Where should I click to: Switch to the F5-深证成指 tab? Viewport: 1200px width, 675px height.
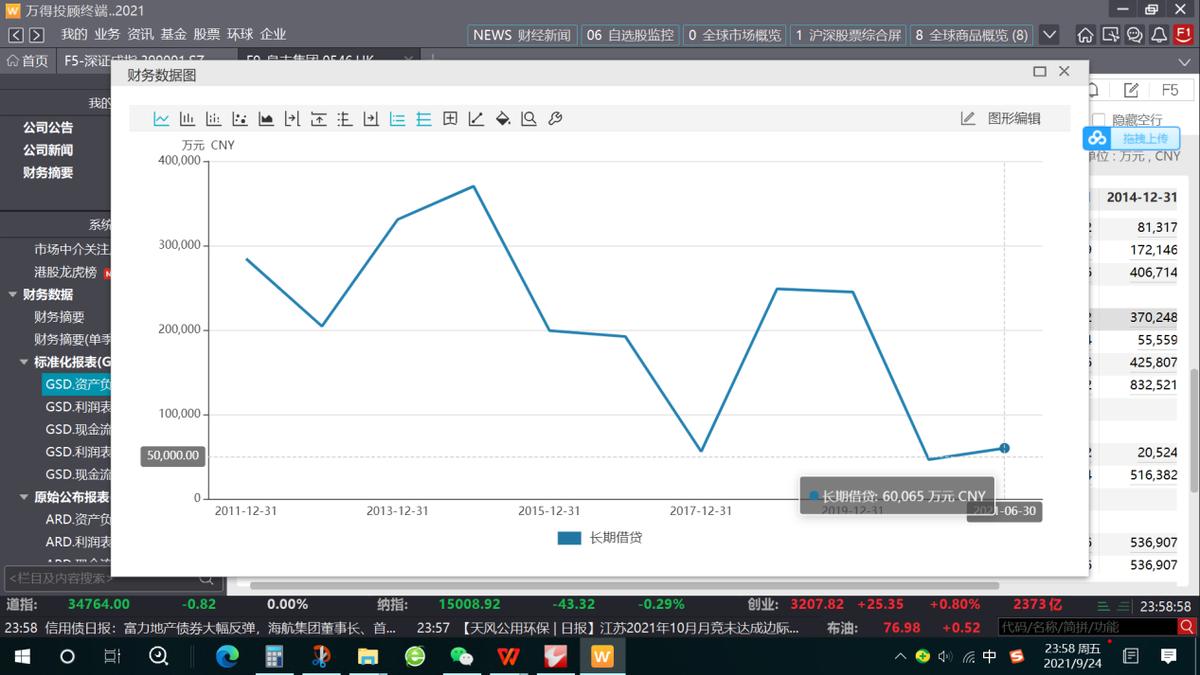145,61
